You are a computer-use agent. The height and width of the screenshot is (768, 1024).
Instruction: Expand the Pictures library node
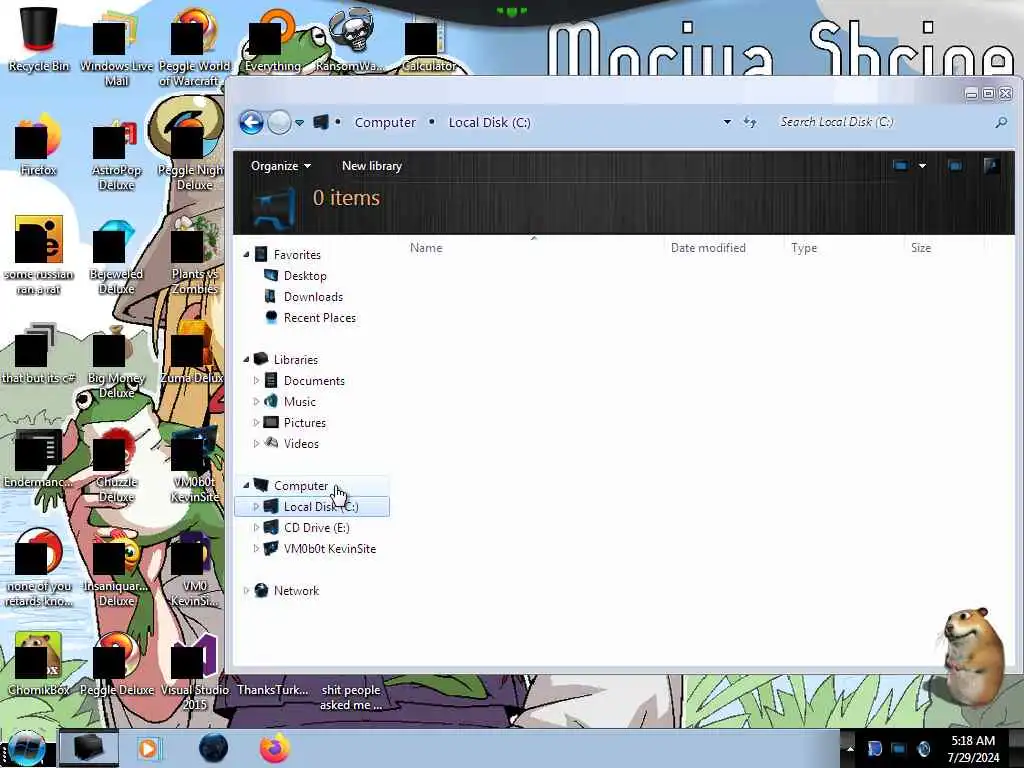pos(256,423)
